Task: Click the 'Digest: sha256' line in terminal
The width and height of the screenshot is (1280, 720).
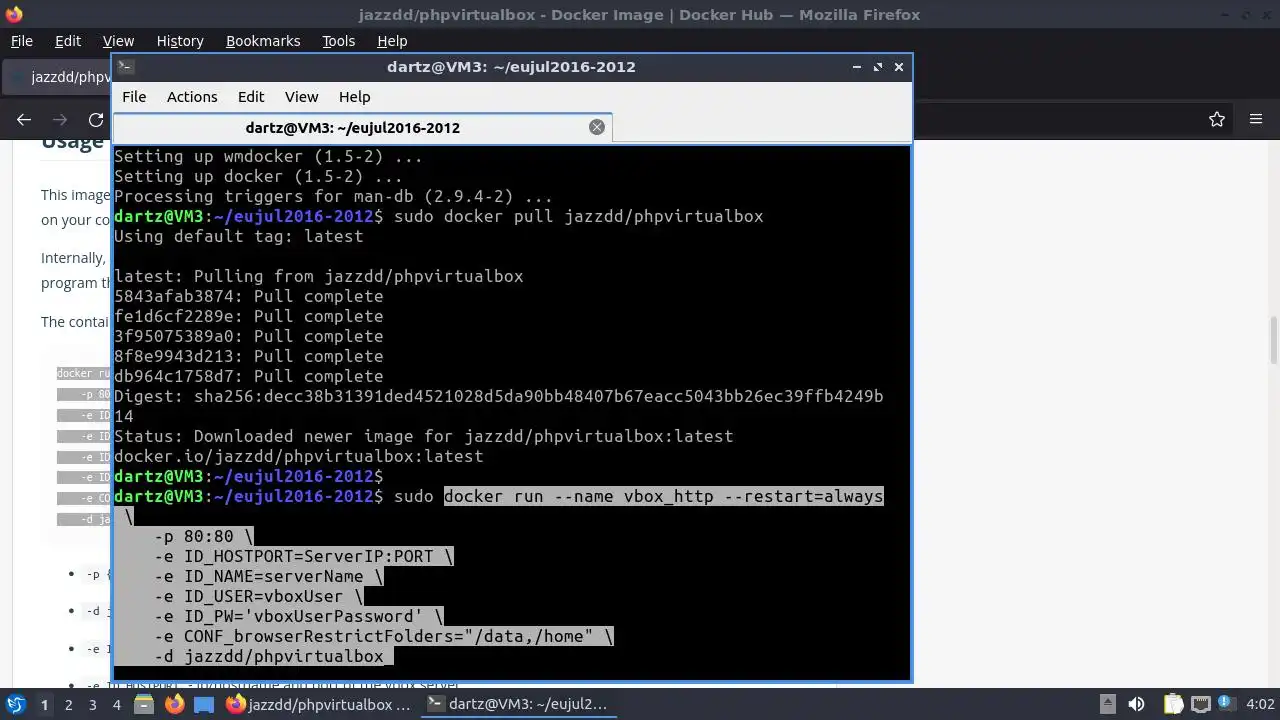Action: (498, 396)
